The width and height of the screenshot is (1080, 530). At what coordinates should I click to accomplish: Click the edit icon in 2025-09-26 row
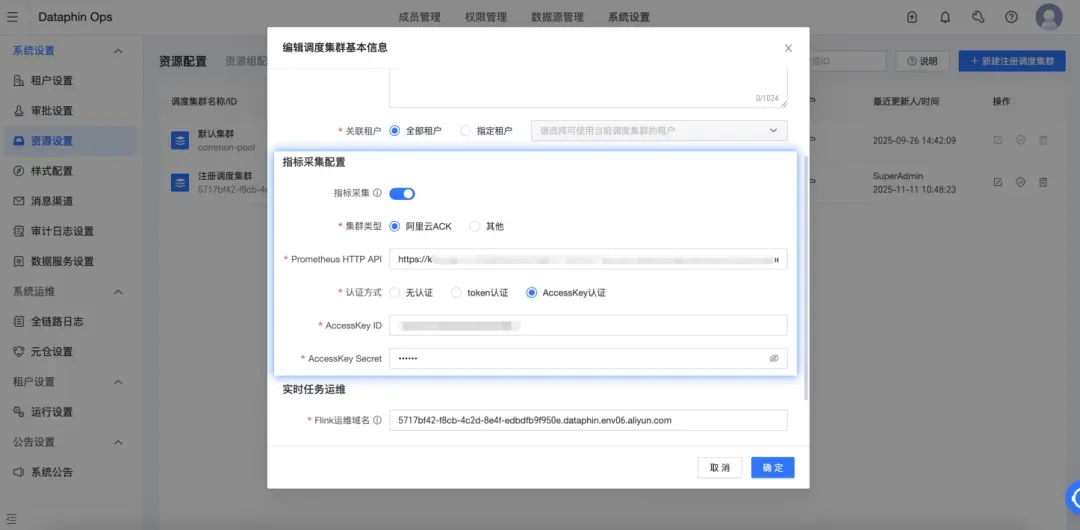point(997,141)
